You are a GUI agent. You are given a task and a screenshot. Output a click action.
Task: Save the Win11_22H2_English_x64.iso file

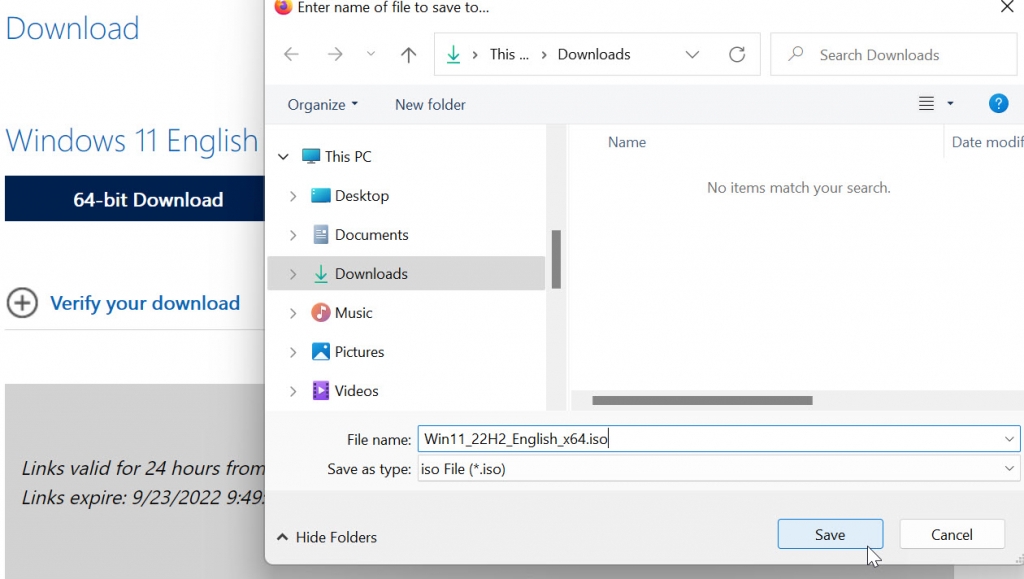[830, 533]
